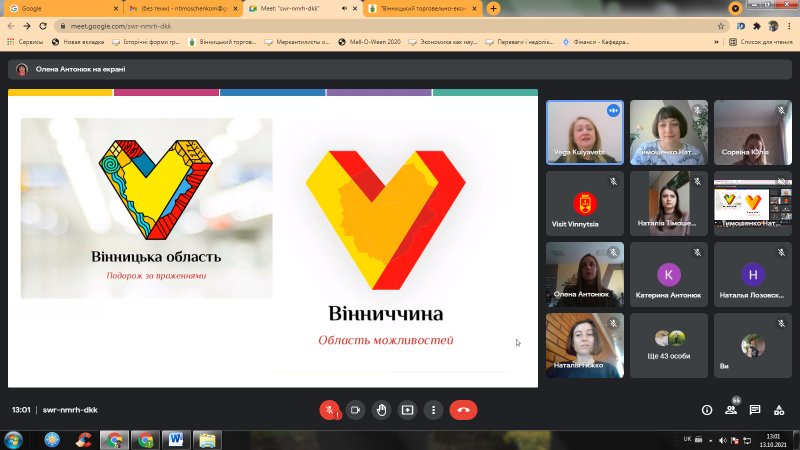Open Экономика как нау... bookmark
The height and width of the screenshot is (450, 800).
pyautogui.click(x=443, y=42)
